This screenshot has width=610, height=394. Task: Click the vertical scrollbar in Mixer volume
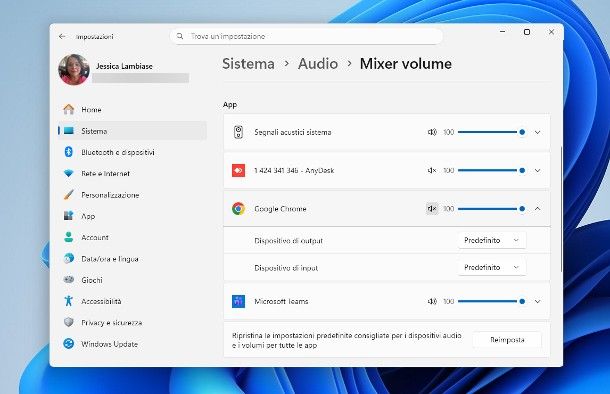point(561,209)
